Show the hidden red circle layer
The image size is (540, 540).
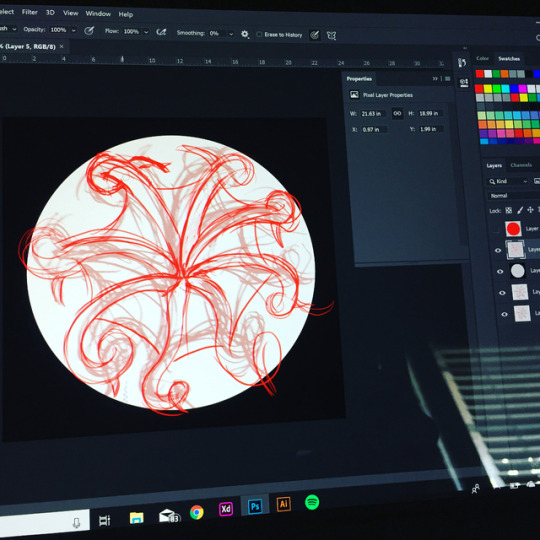(x=496, y=230)
